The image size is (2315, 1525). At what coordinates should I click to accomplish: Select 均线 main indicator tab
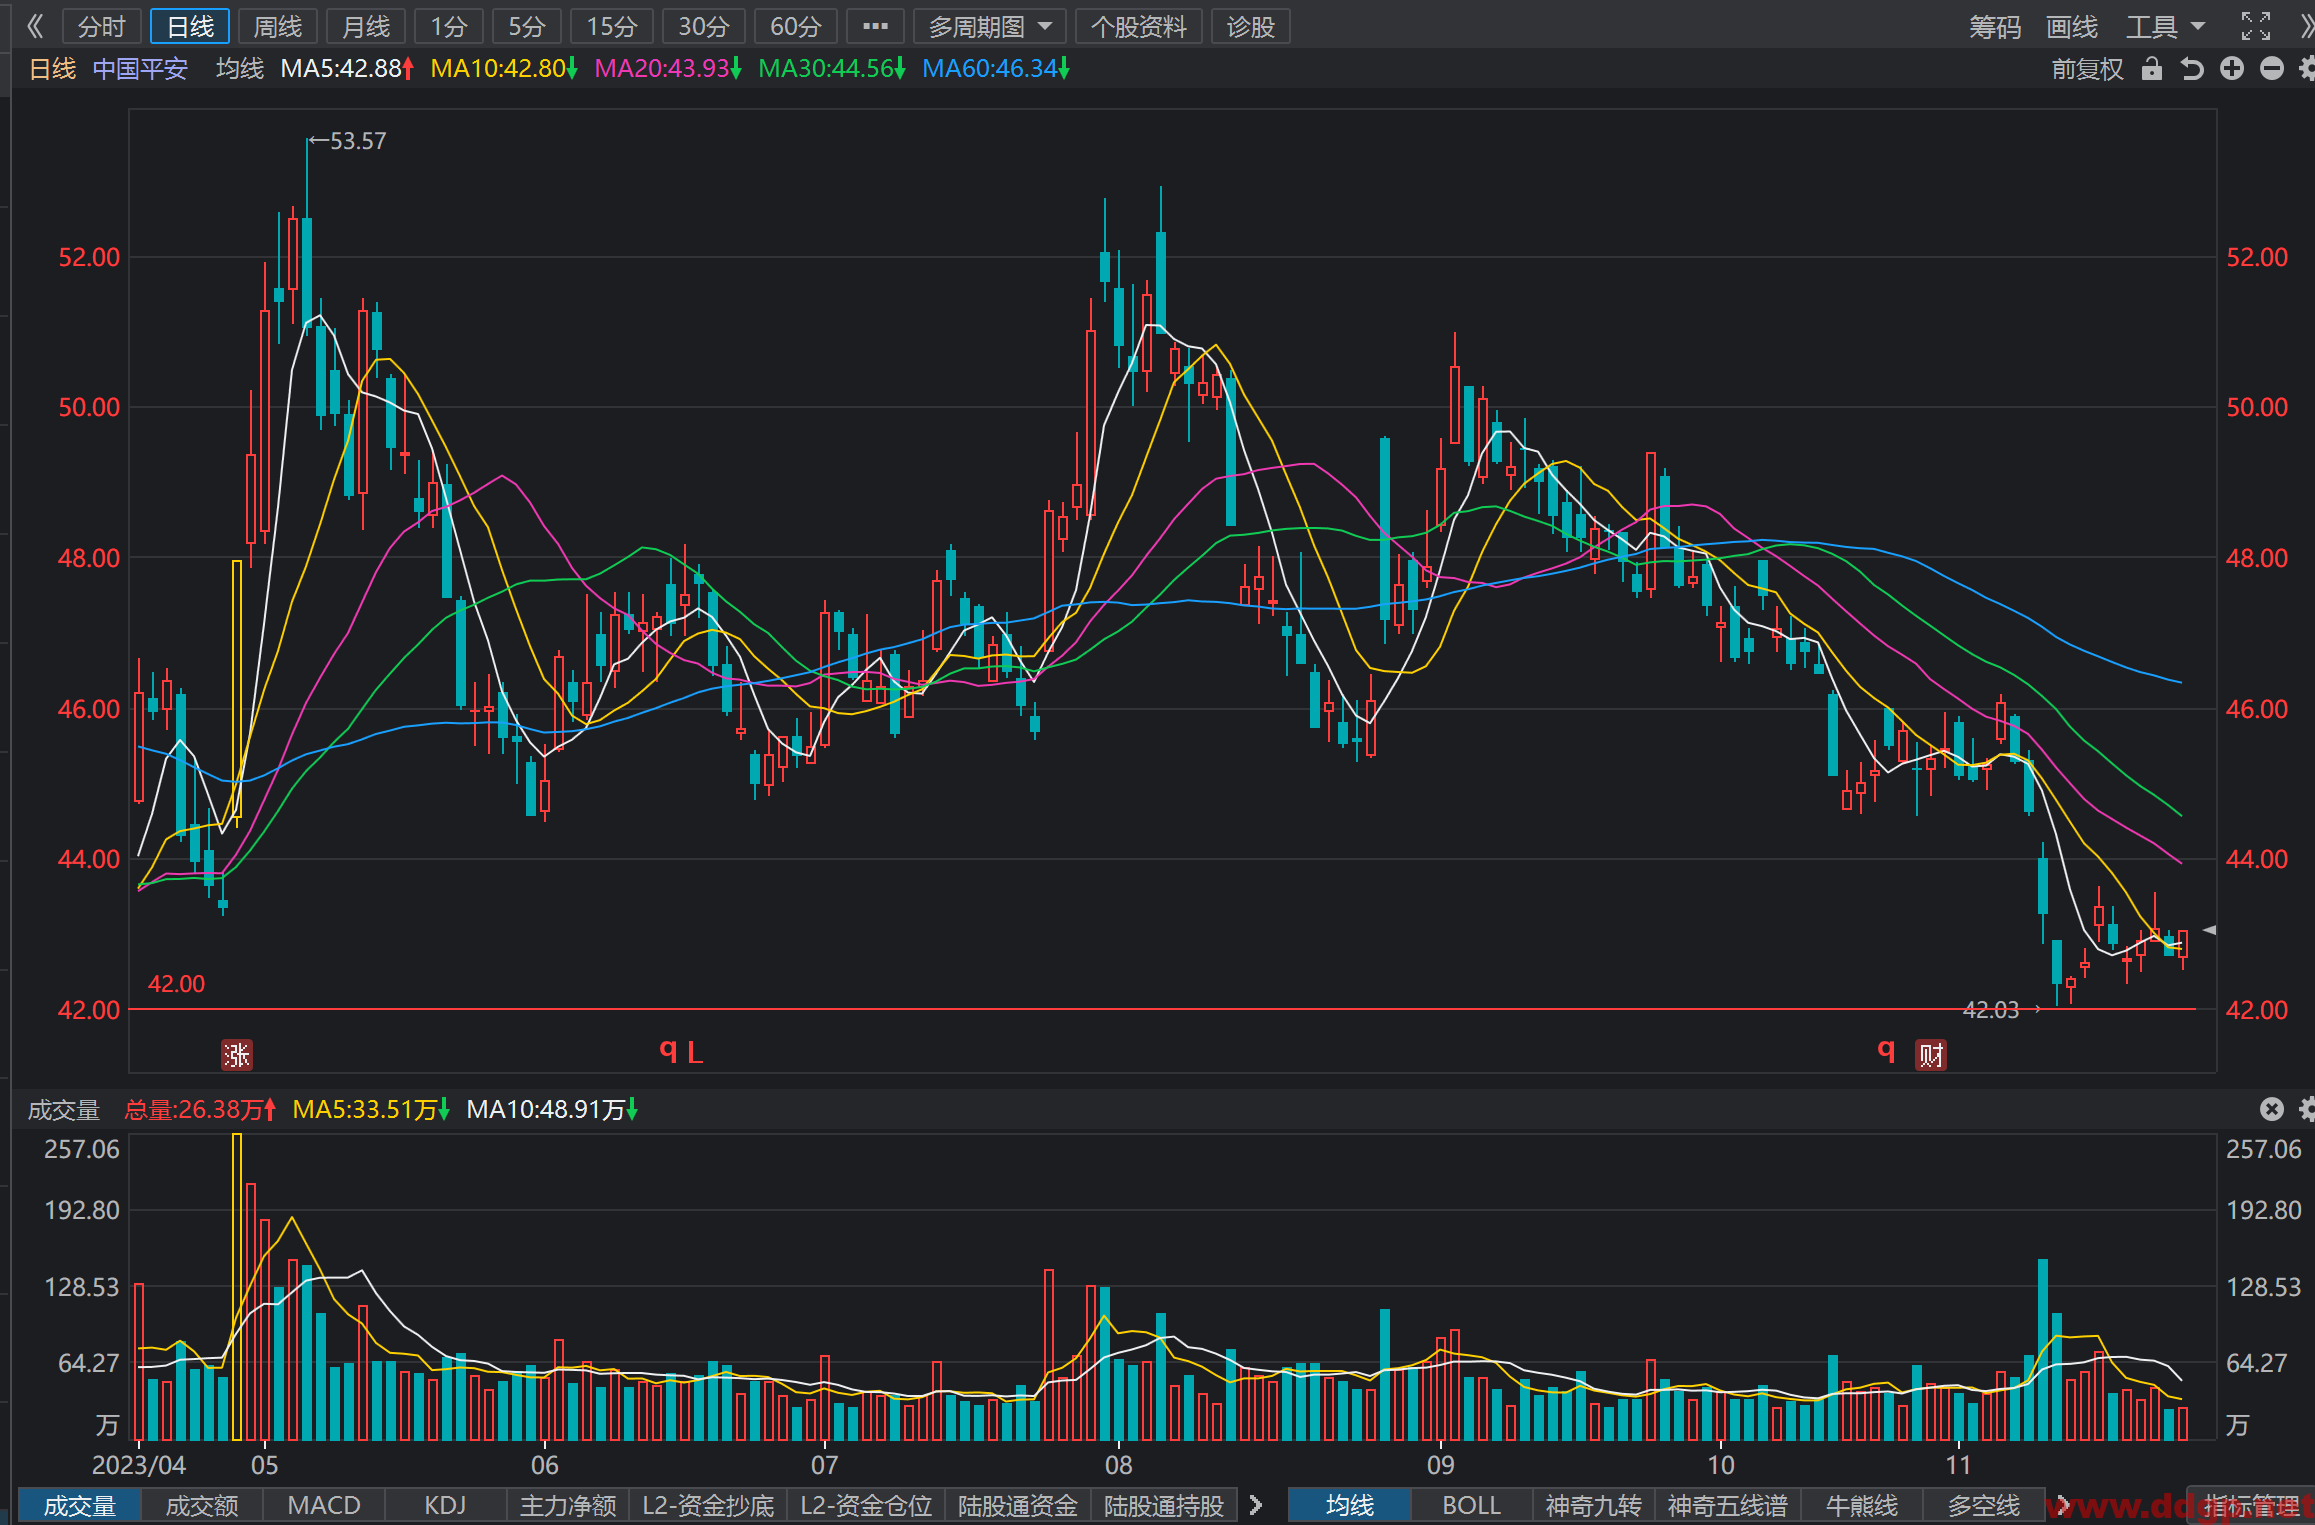click(x=1350, y=1505)
